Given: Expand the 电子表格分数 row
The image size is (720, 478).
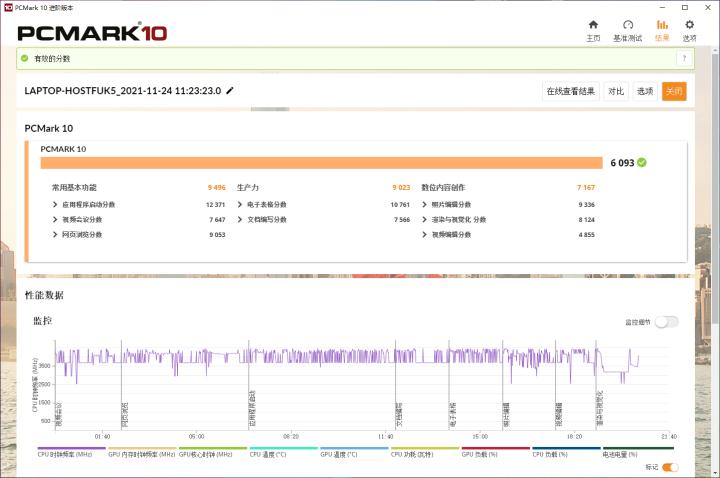Looking at the screenshot, I should pos(240,204).
